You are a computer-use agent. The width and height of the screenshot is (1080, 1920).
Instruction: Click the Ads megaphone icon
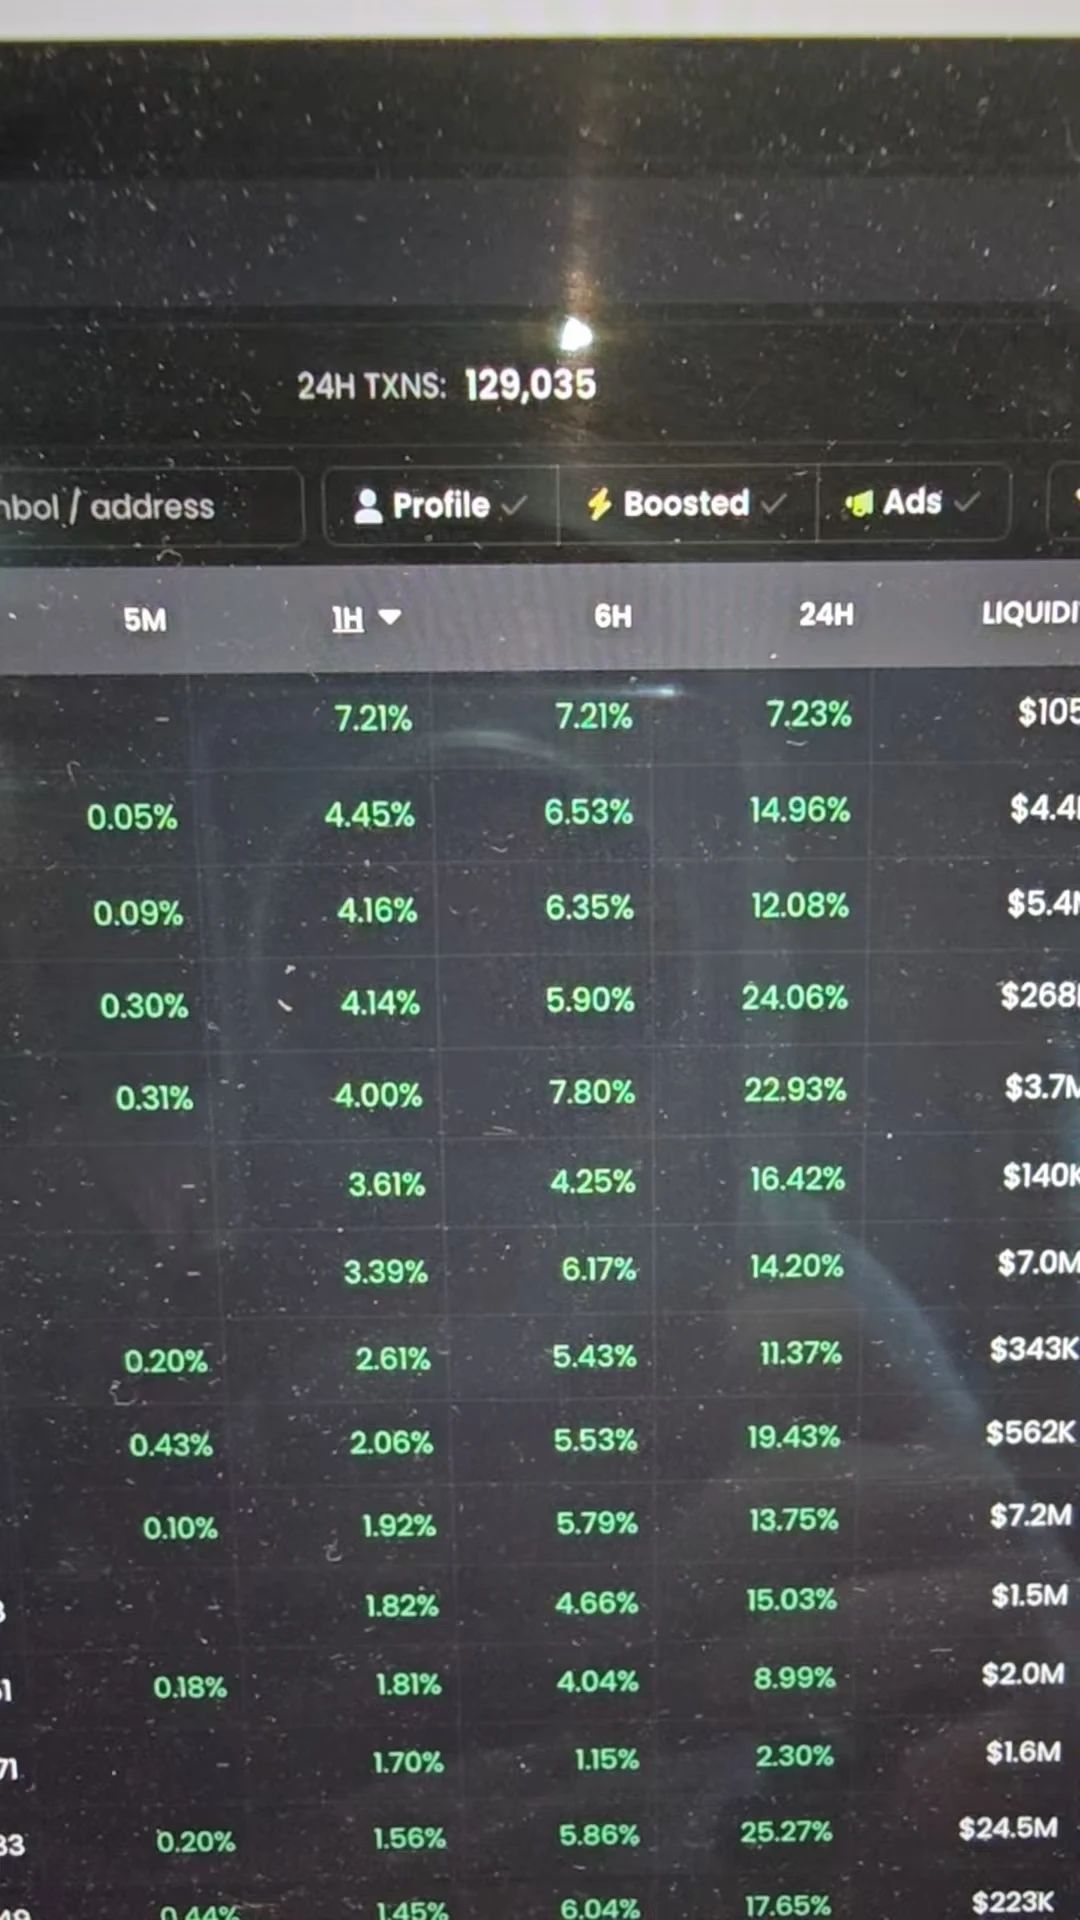pyautogui.click(x=859, y=503)
